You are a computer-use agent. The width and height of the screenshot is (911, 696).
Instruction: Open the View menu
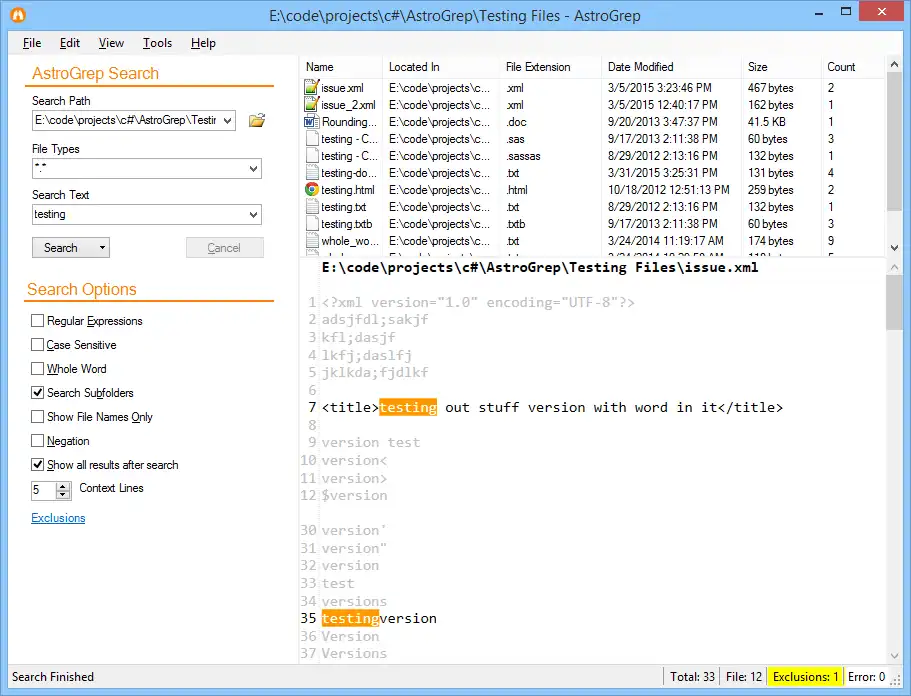coord(110,43)
